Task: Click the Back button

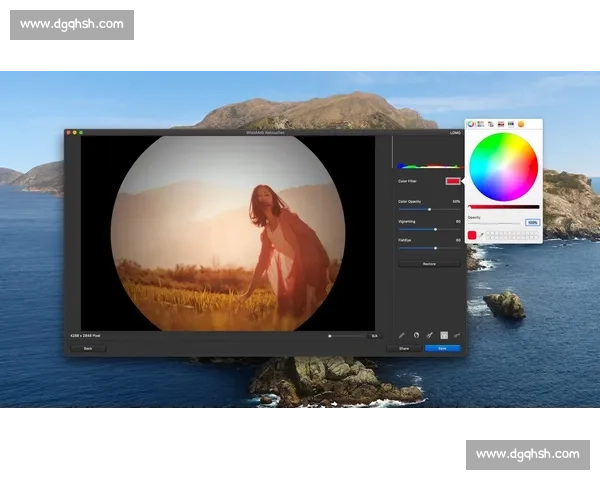Action: [88, 348]
